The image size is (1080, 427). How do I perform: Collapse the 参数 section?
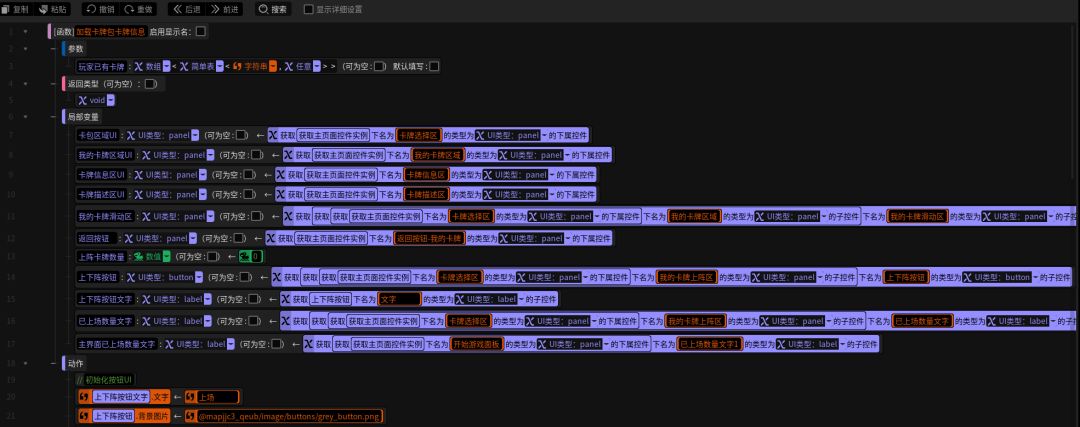25,49
